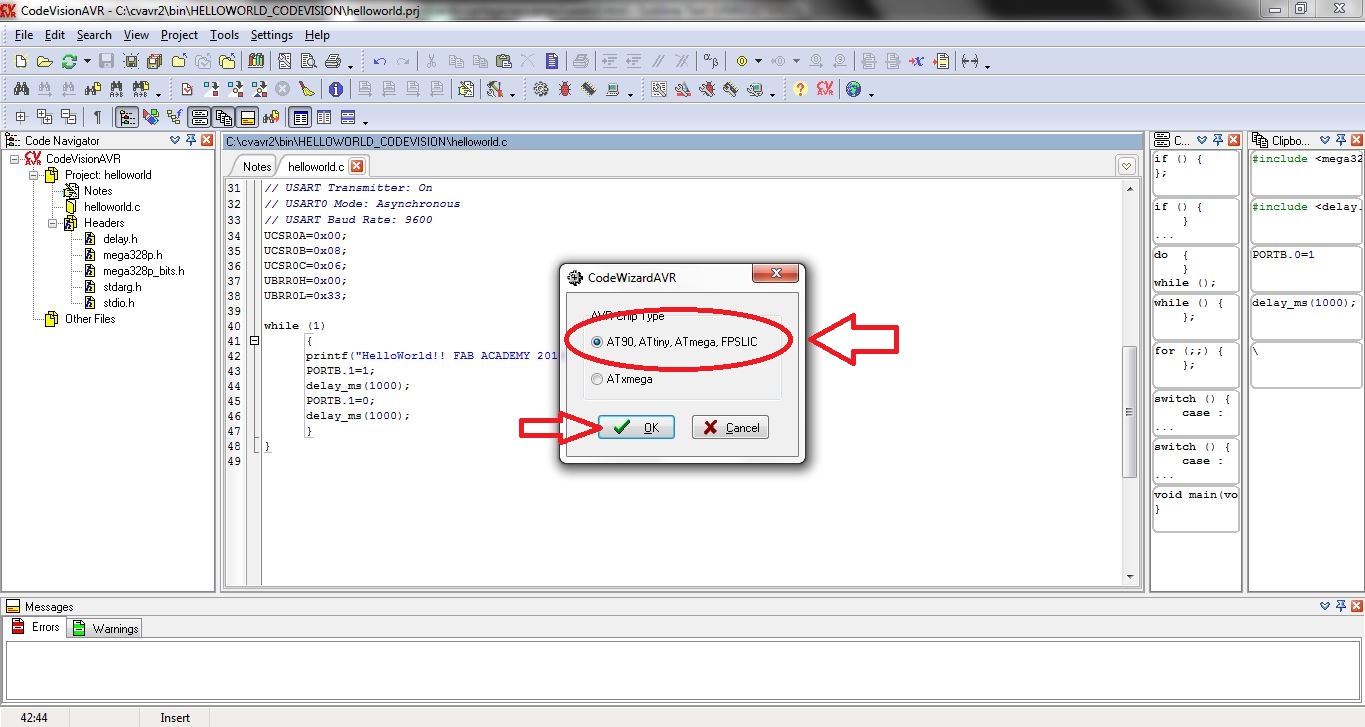Screen dimensions: 1365x727
Task: Open the Tools menu
Action: 225,35
